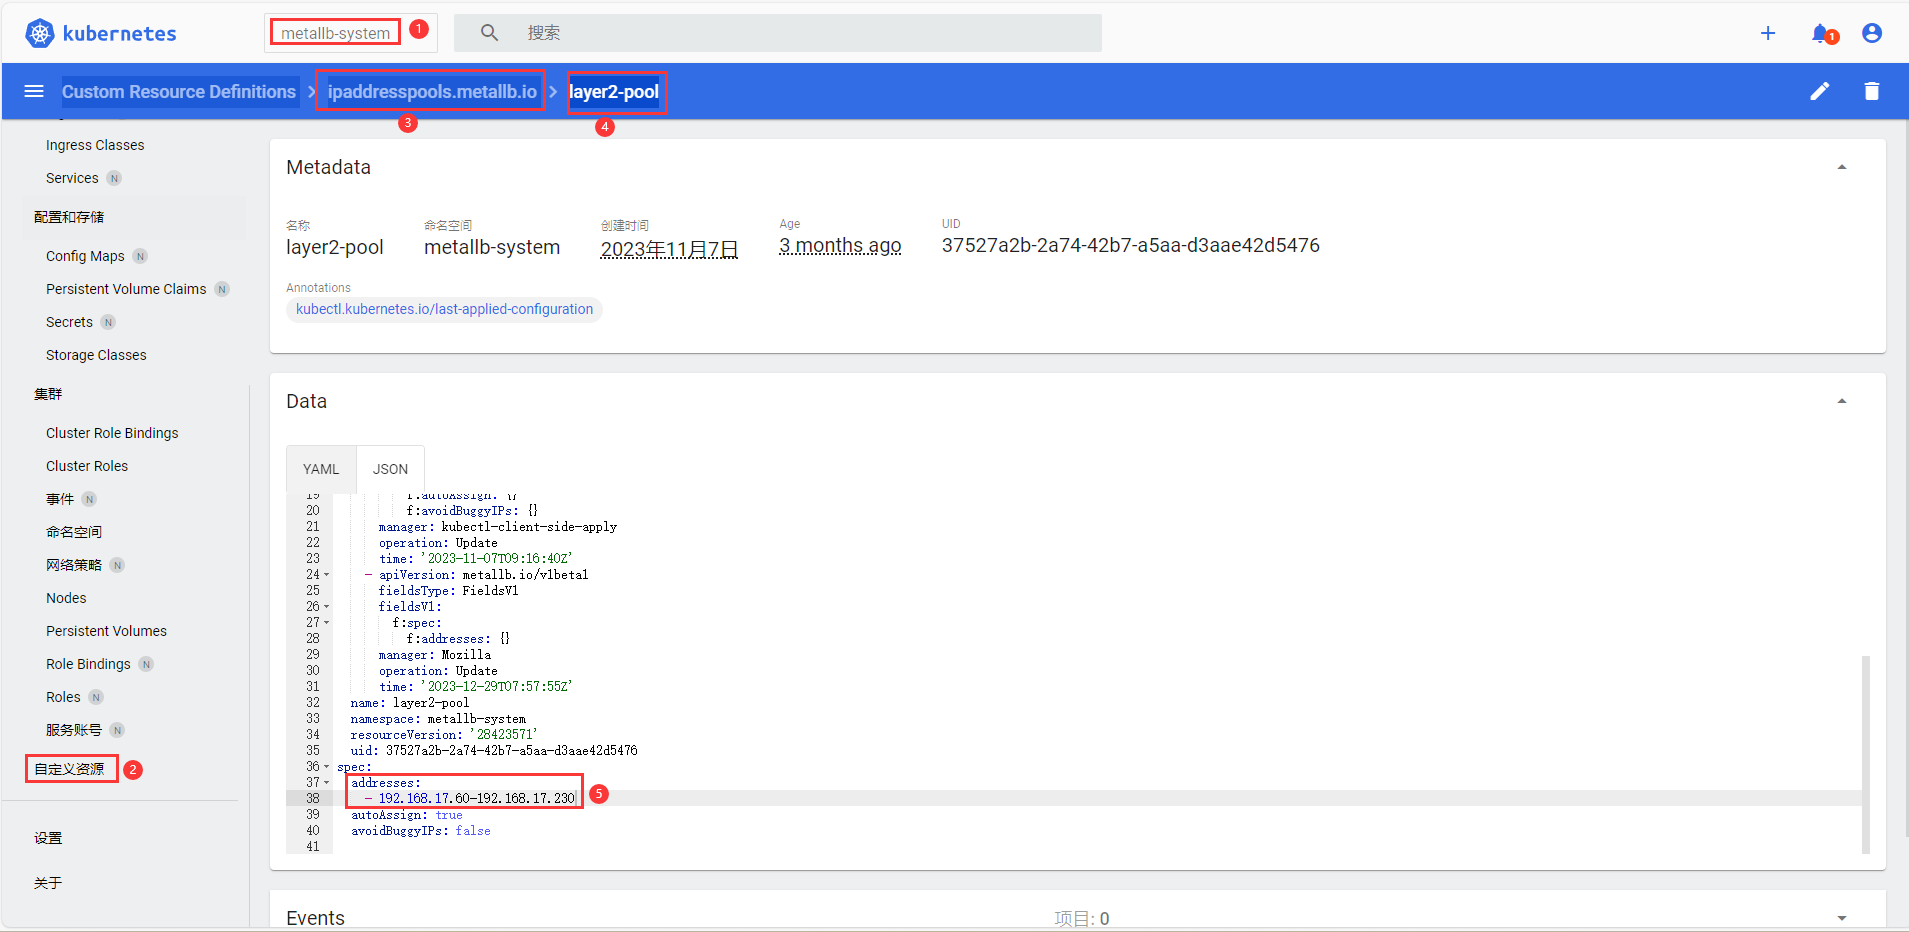Focus the 搜索 search field
1909x932 pixels.
coord(778,33)
